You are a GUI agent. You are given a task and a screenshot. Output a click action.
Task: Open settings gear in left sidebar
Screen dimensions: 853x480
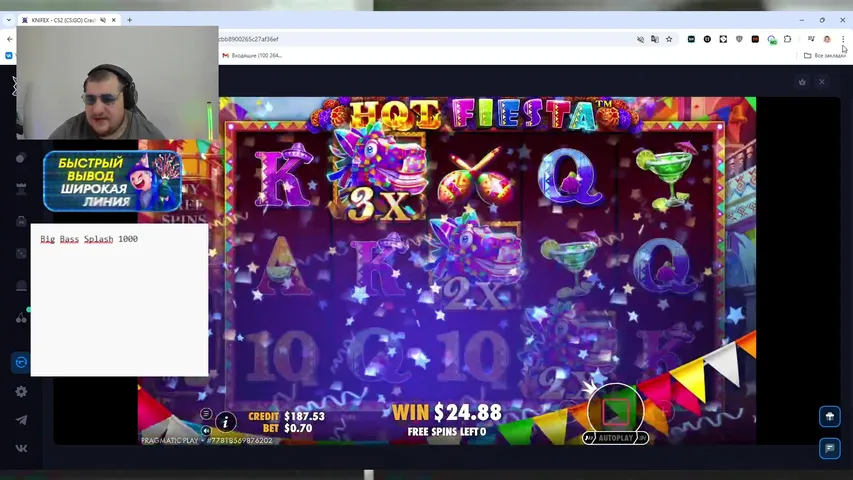coord(21,392)
